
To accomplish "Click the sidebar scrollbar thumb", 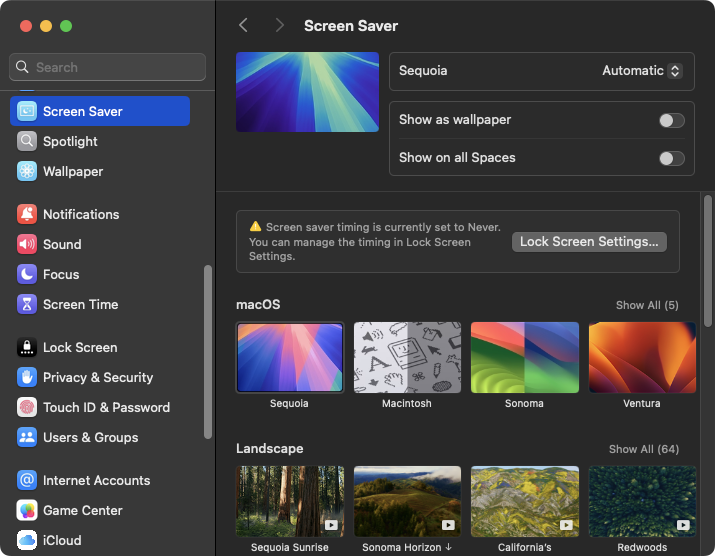I will point(208,352).
